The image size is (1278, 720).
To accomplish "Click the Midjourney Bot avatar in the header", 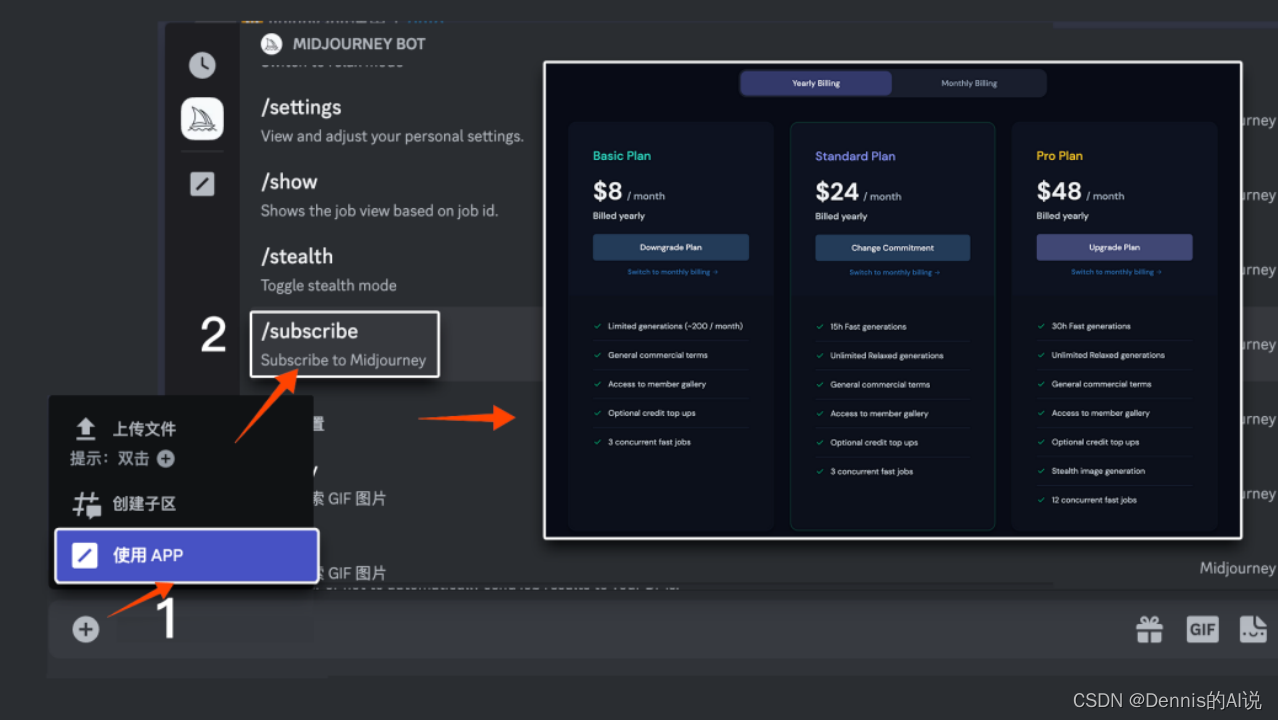I will [271, 44].
